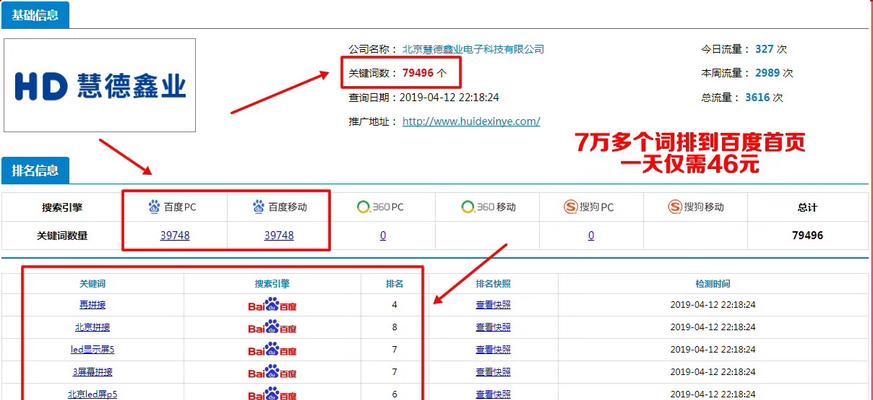Click rank value 8 in the 北京拼接 row

click(x=395, y=327)
